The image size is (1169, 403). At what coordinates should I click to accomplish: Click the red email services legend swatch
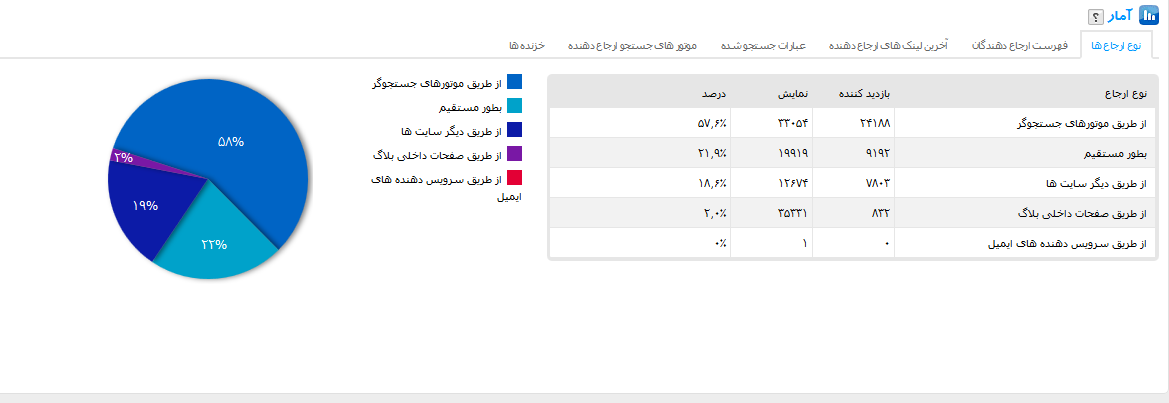click(x=514, y=177)
